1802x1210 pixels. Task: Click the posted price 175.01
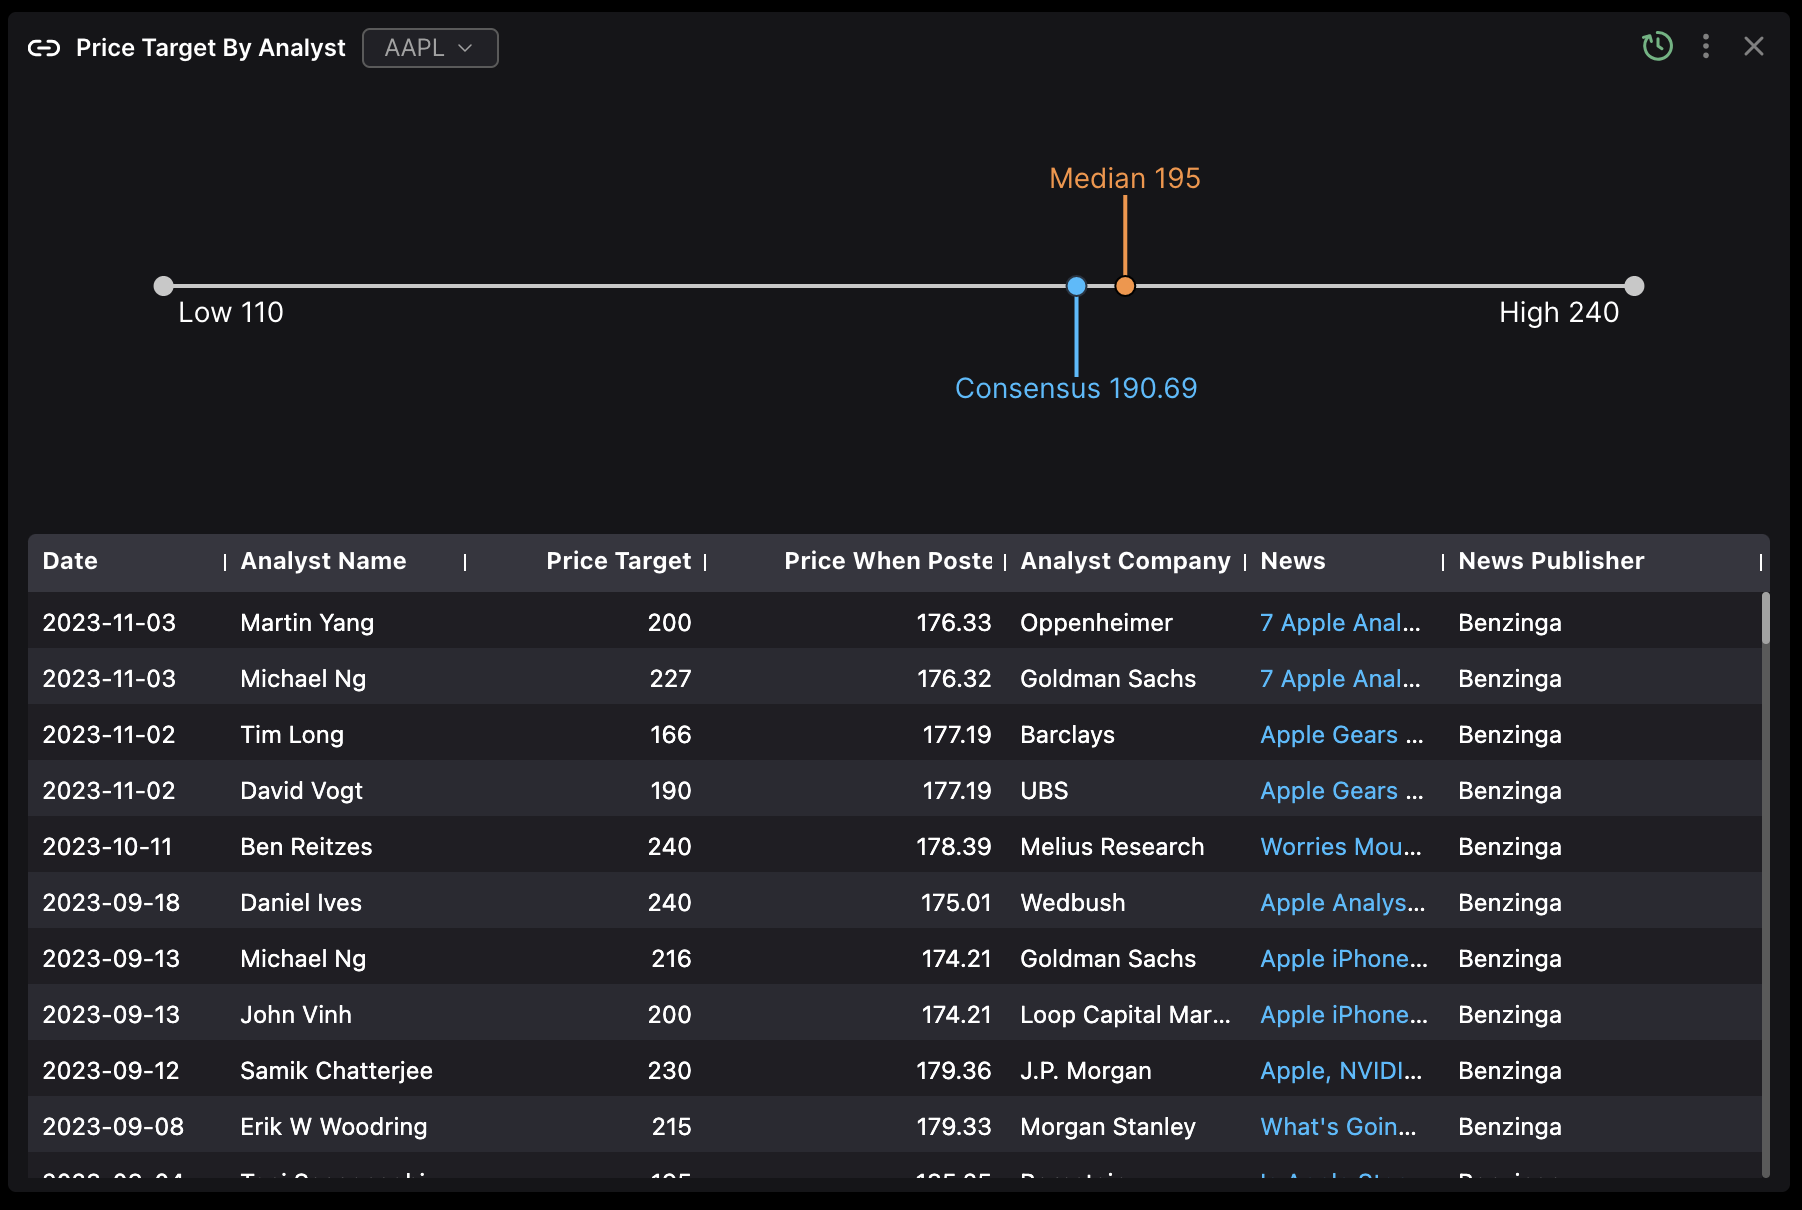(956, 903)
